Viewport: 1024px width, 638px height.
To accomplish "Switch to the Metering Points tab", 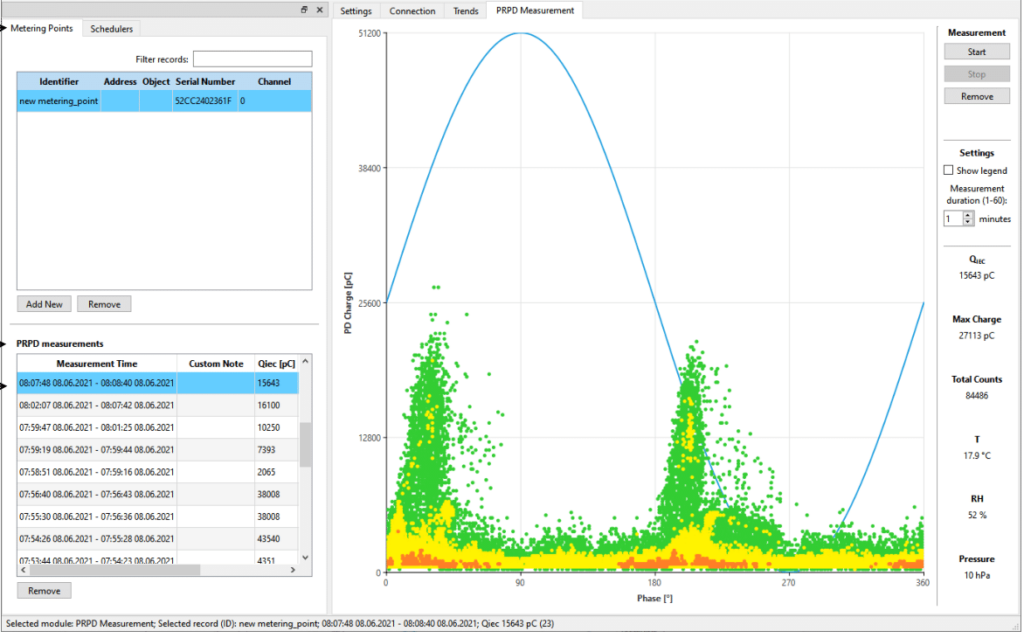I will [42, 28].
